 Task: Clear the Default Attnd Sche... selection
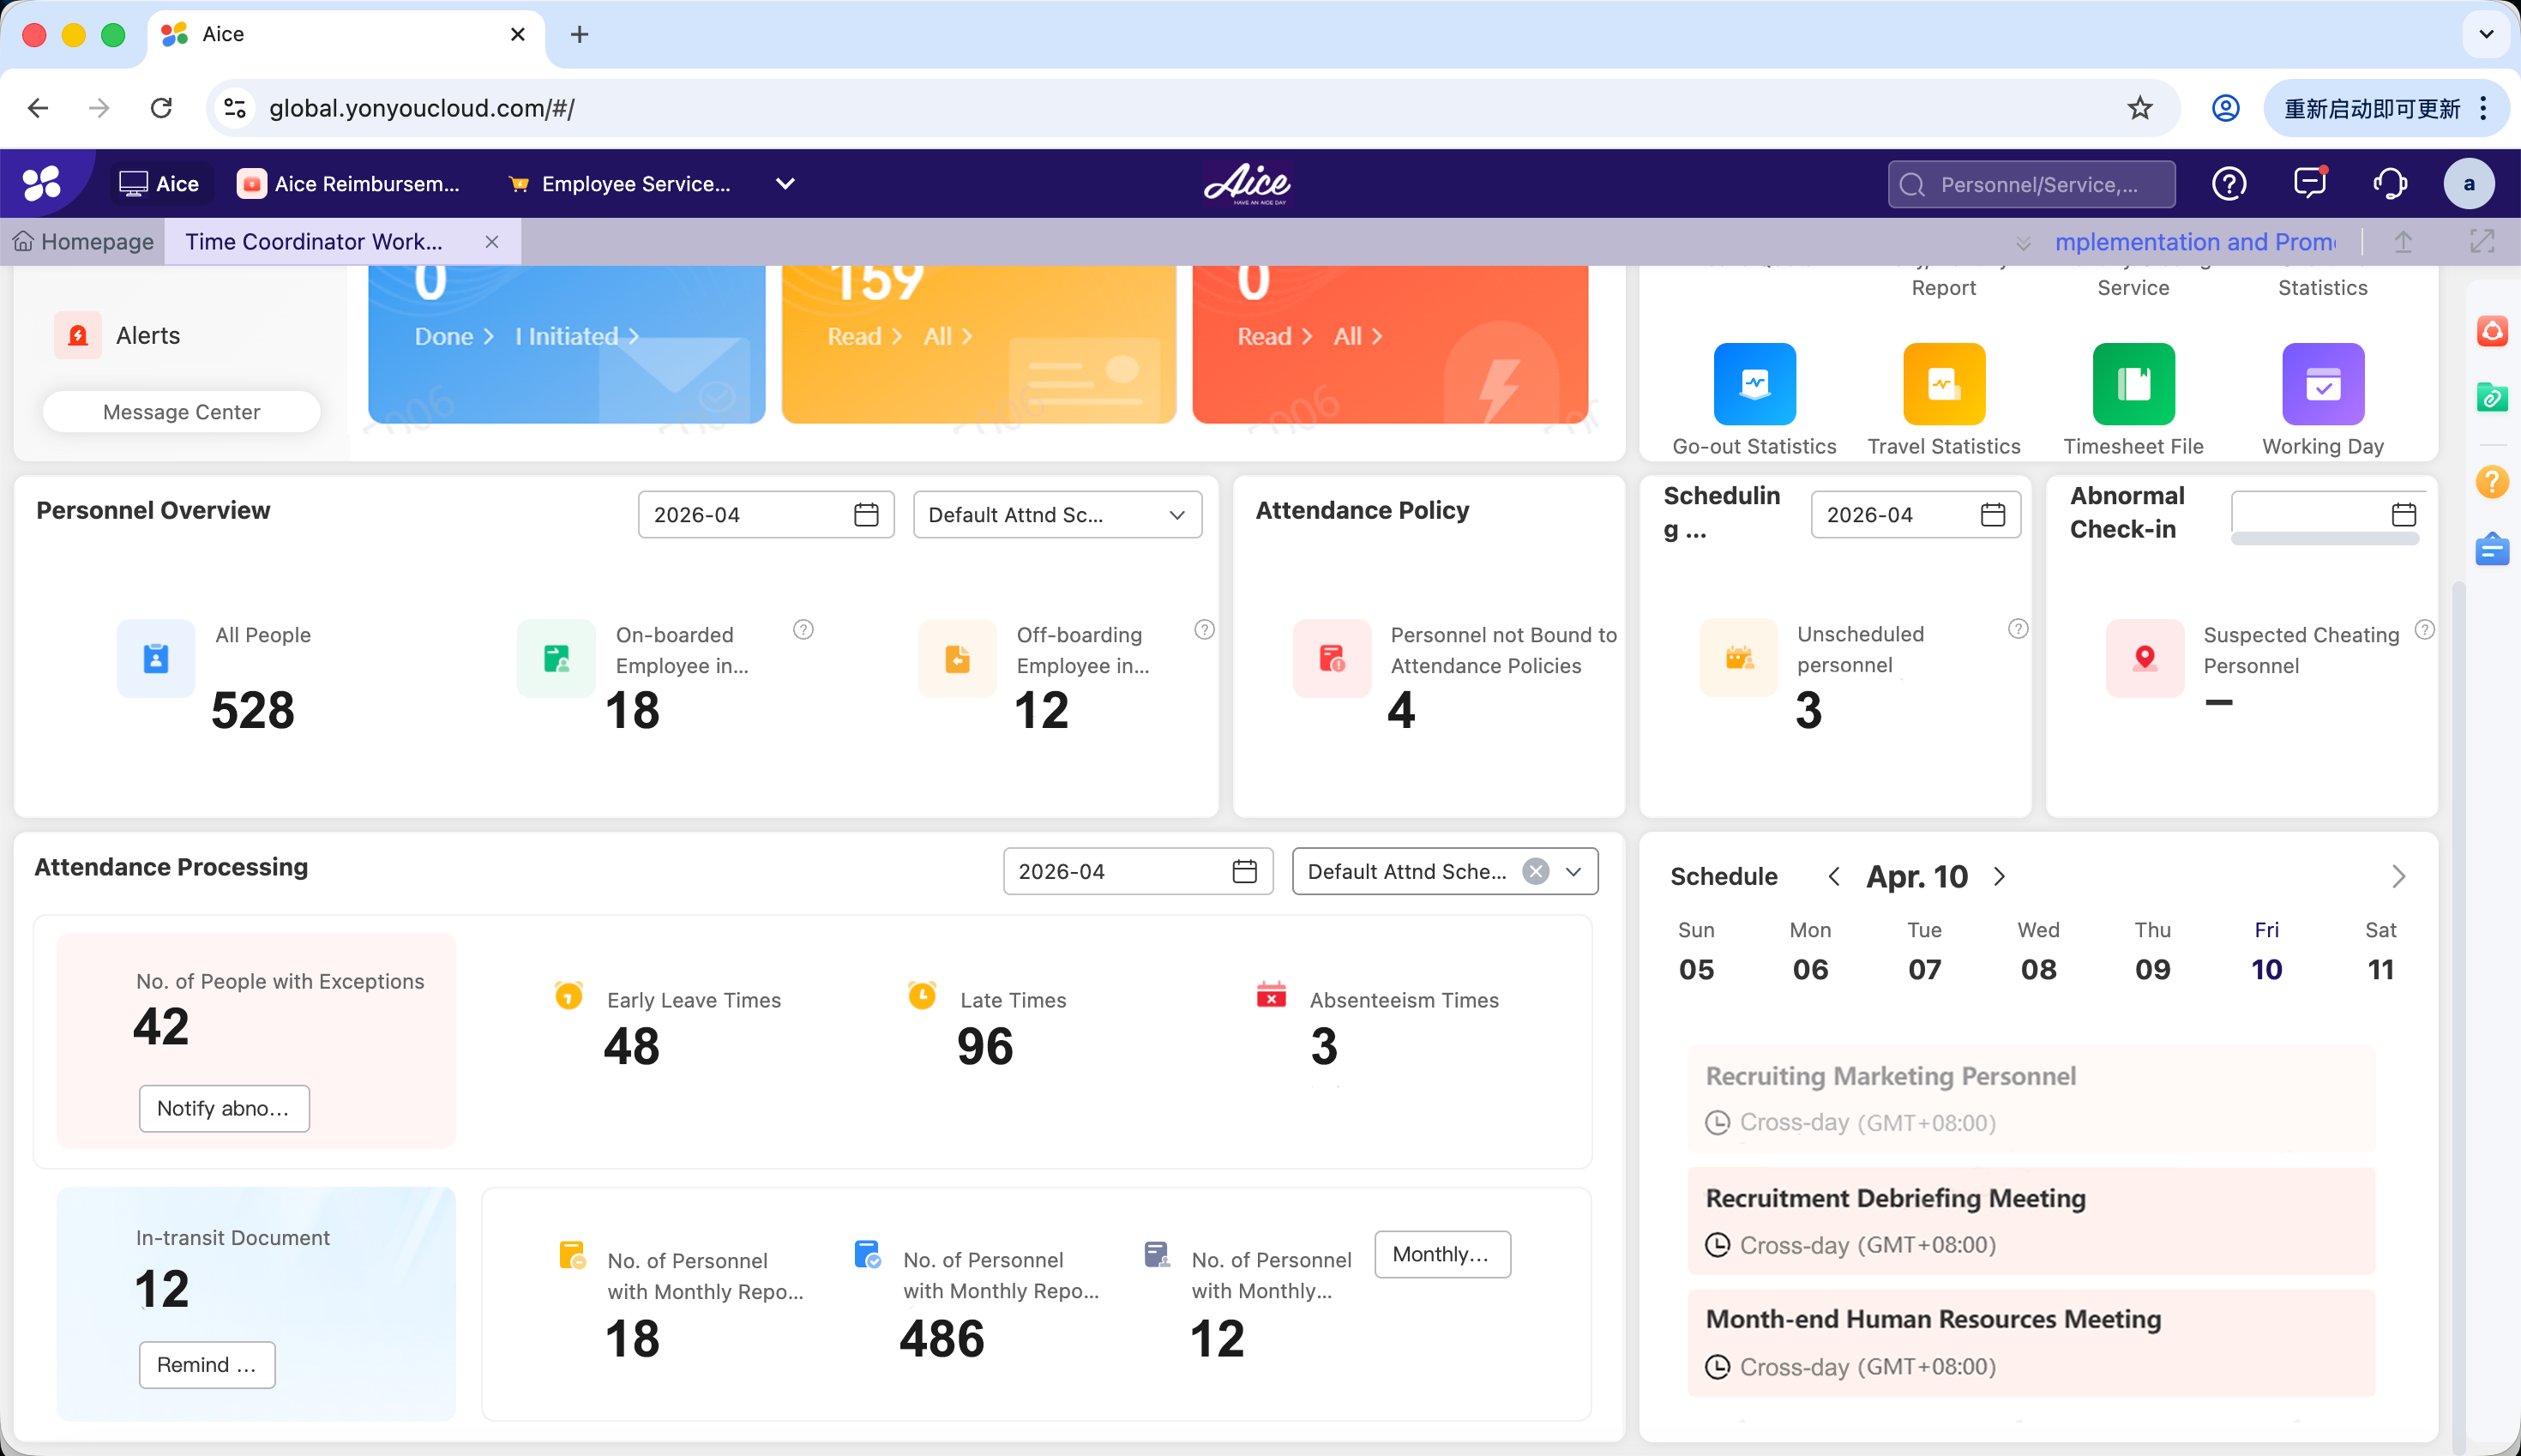click(1536, 872)
